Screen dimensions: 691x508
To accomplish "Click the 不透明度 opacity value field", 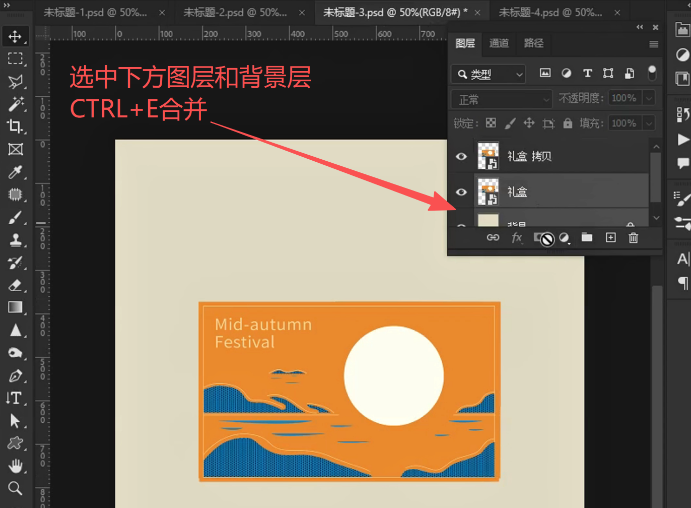I will coord(624,98).
